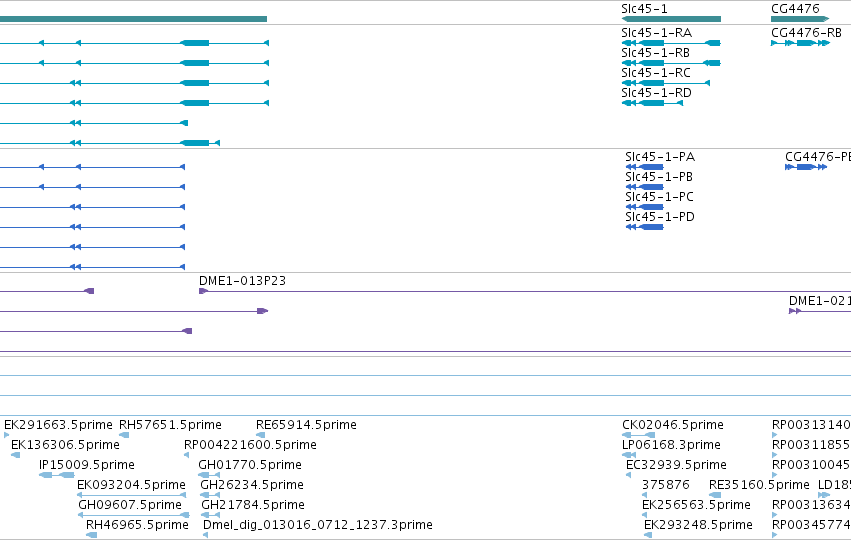Viewport: 851px width, 540px height.
Task: Select the CK02046.5prime EST label
Action: [673, 424]
